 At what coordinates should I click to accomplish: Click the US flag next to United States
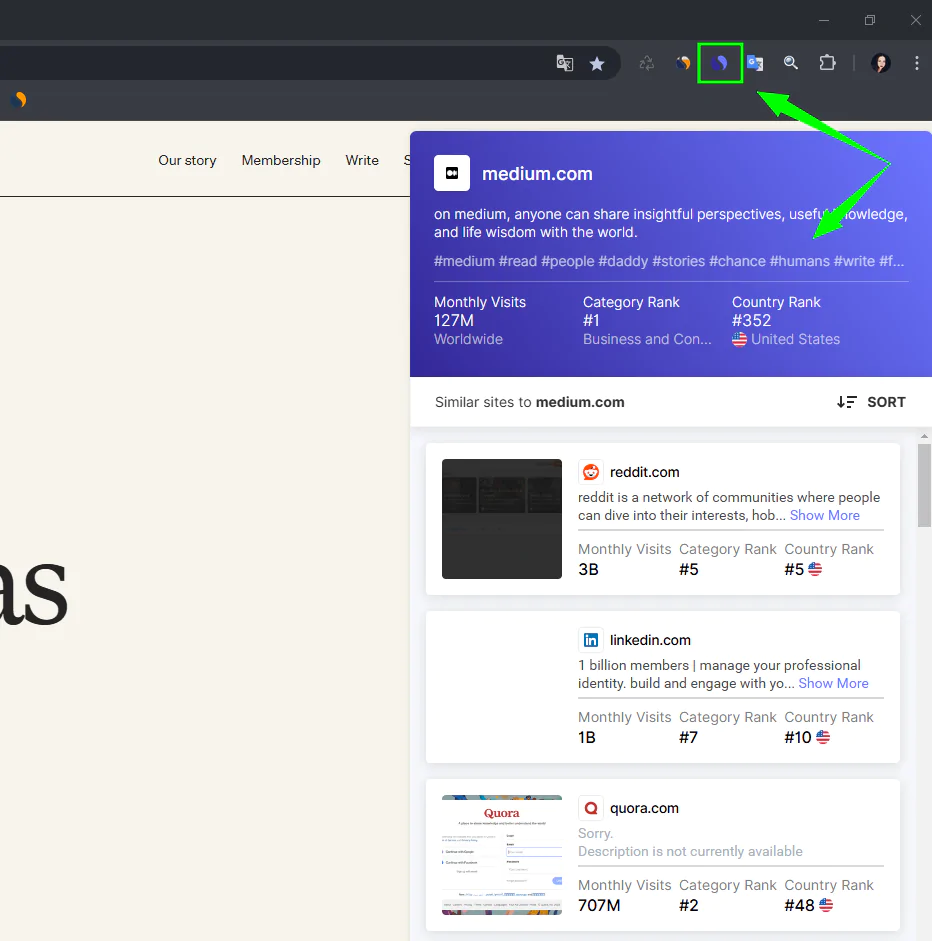point(739,339)
